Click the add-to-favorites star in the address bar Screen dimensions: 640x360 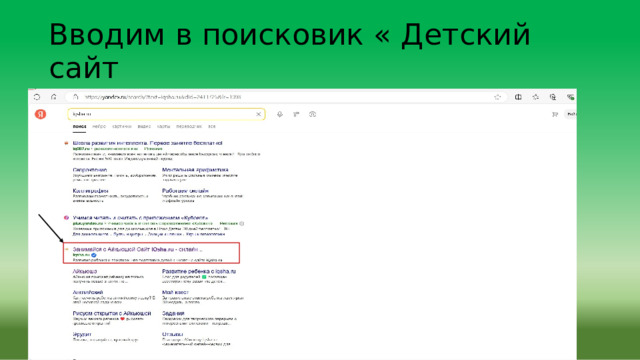coord(497,97)
